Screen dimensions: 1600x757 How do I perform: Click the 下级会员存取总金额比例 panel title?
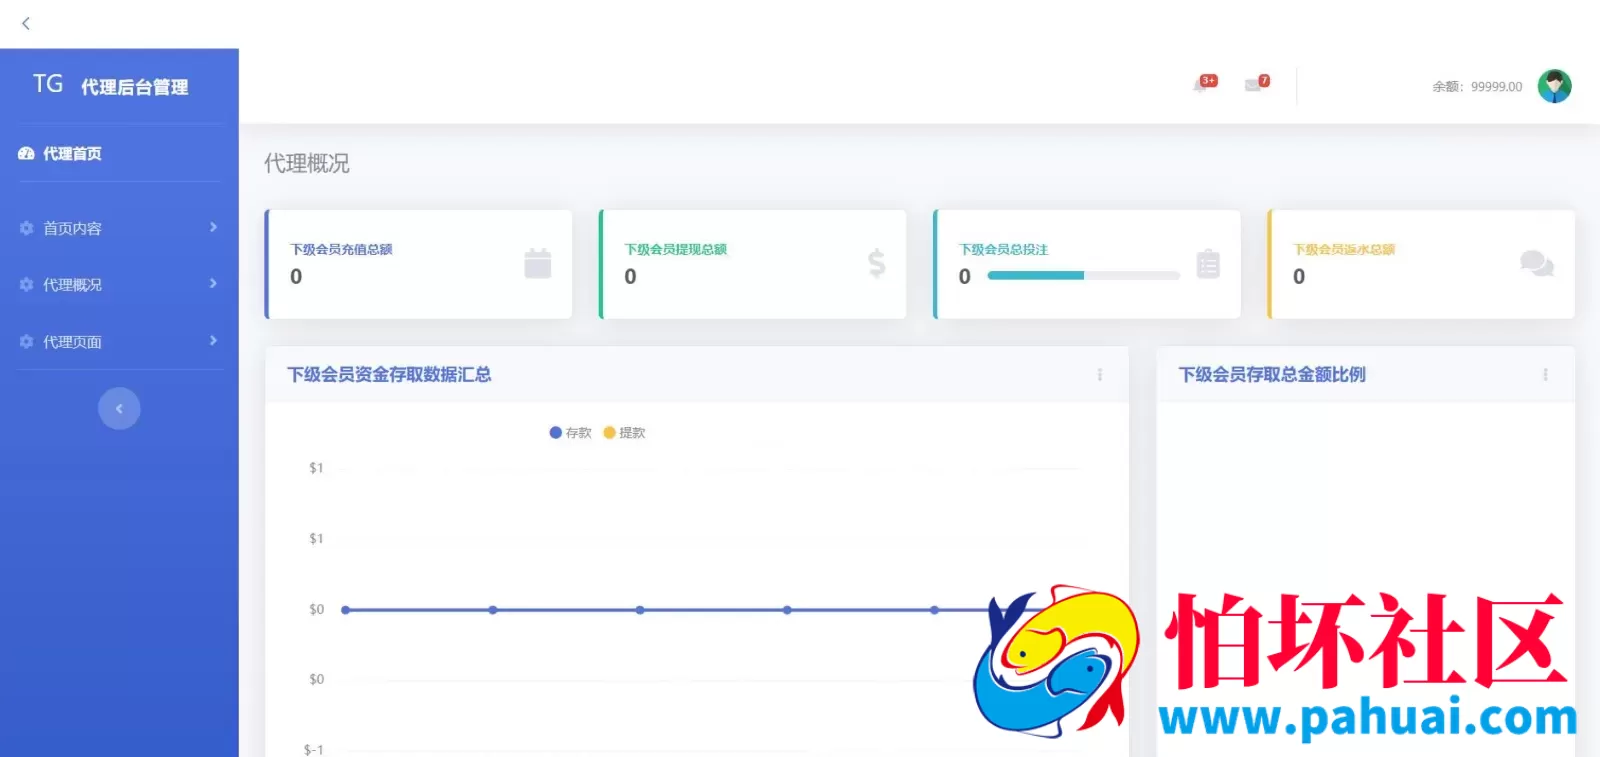(1272, 375)
